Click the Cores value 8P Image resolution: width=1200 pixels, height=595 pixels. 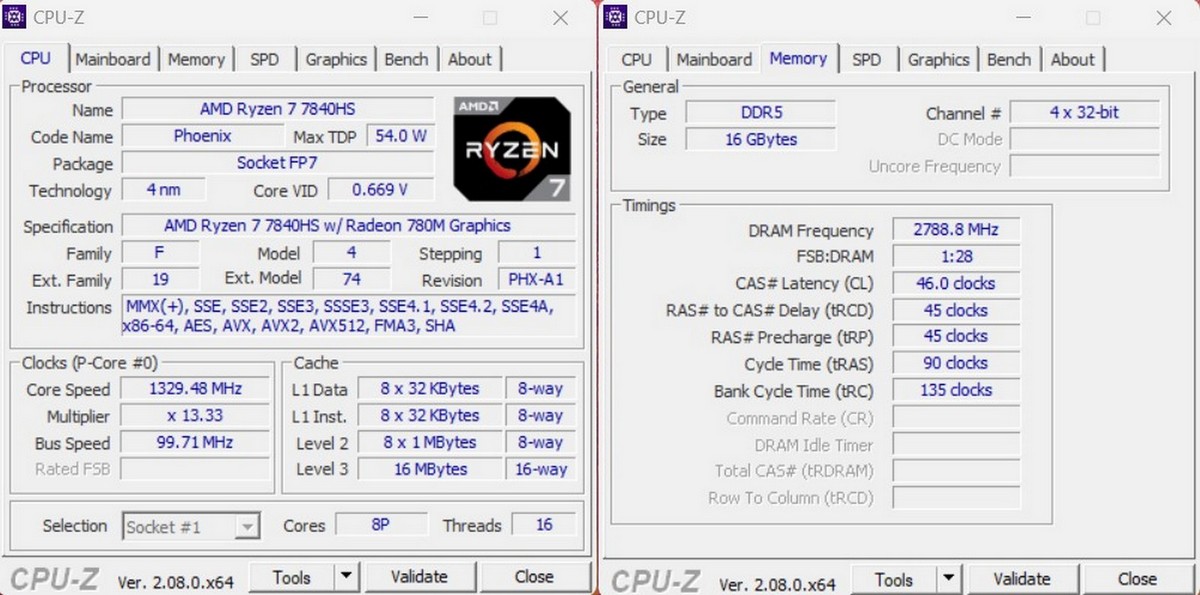(x=381, y=524)
